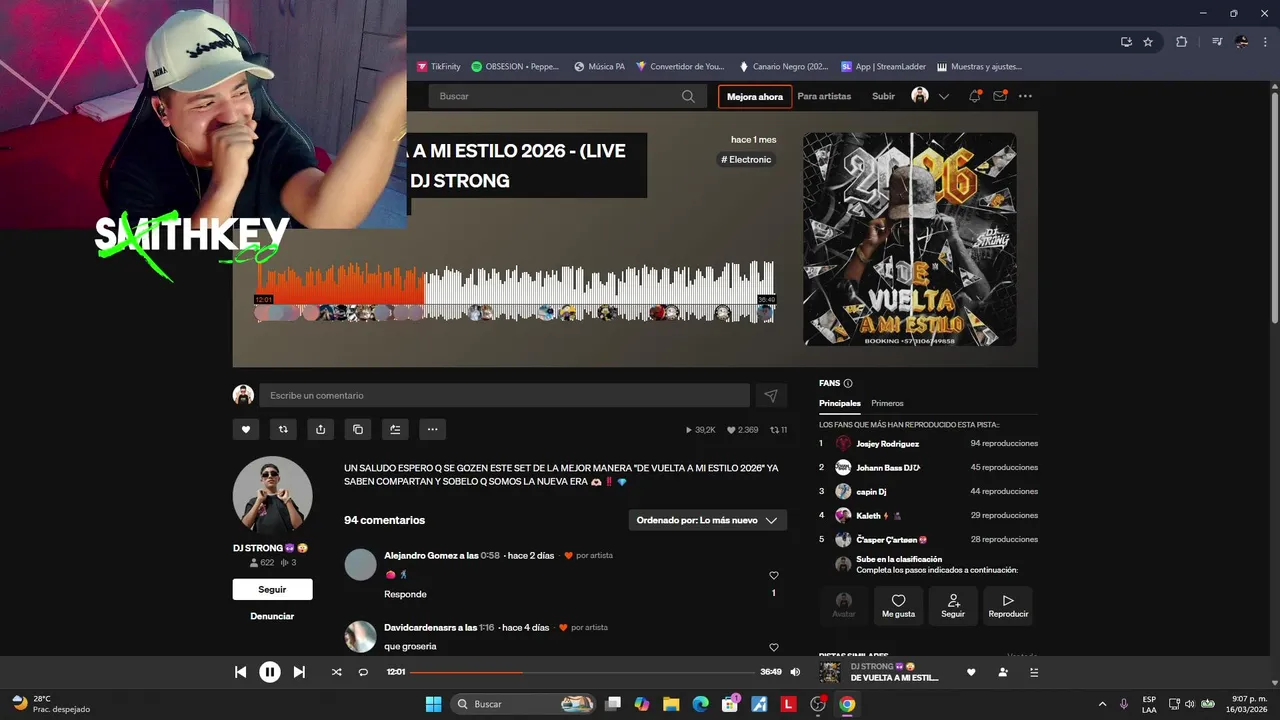Open fan Johann Bass DJ profile
This screenshot has width=1280, height=720.
coord(888,467)
